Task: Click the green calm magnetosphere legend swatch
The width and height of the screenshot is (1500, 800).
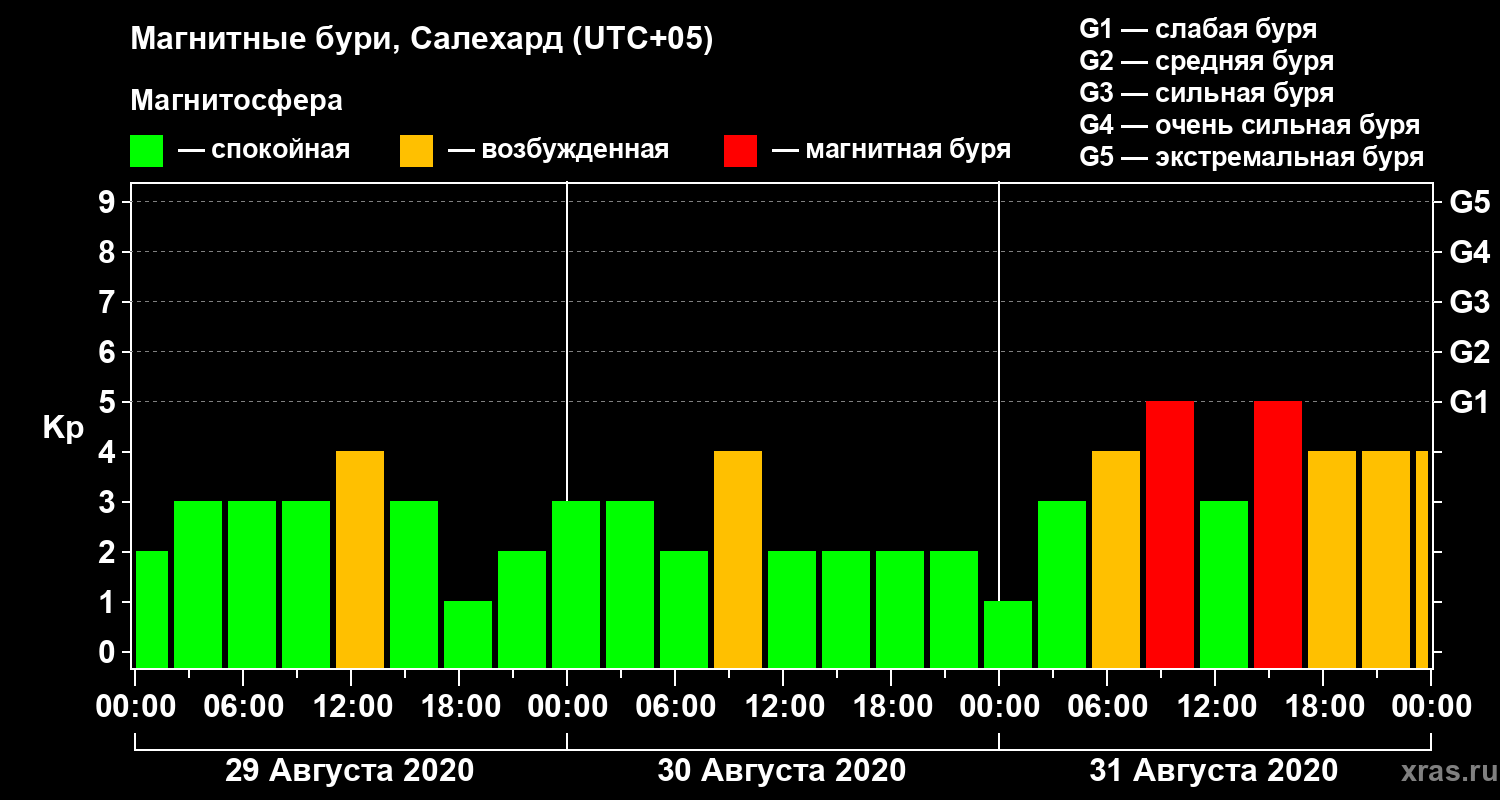Action: [146, 151]
